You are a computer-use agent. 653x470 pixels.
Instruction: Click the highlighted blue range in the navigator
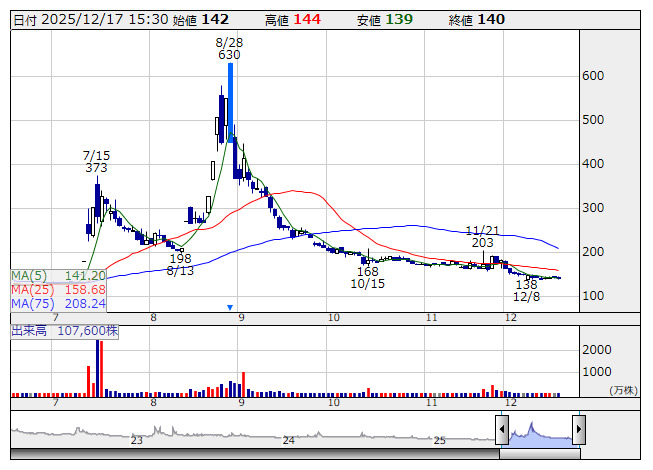[x=540, y=432]
